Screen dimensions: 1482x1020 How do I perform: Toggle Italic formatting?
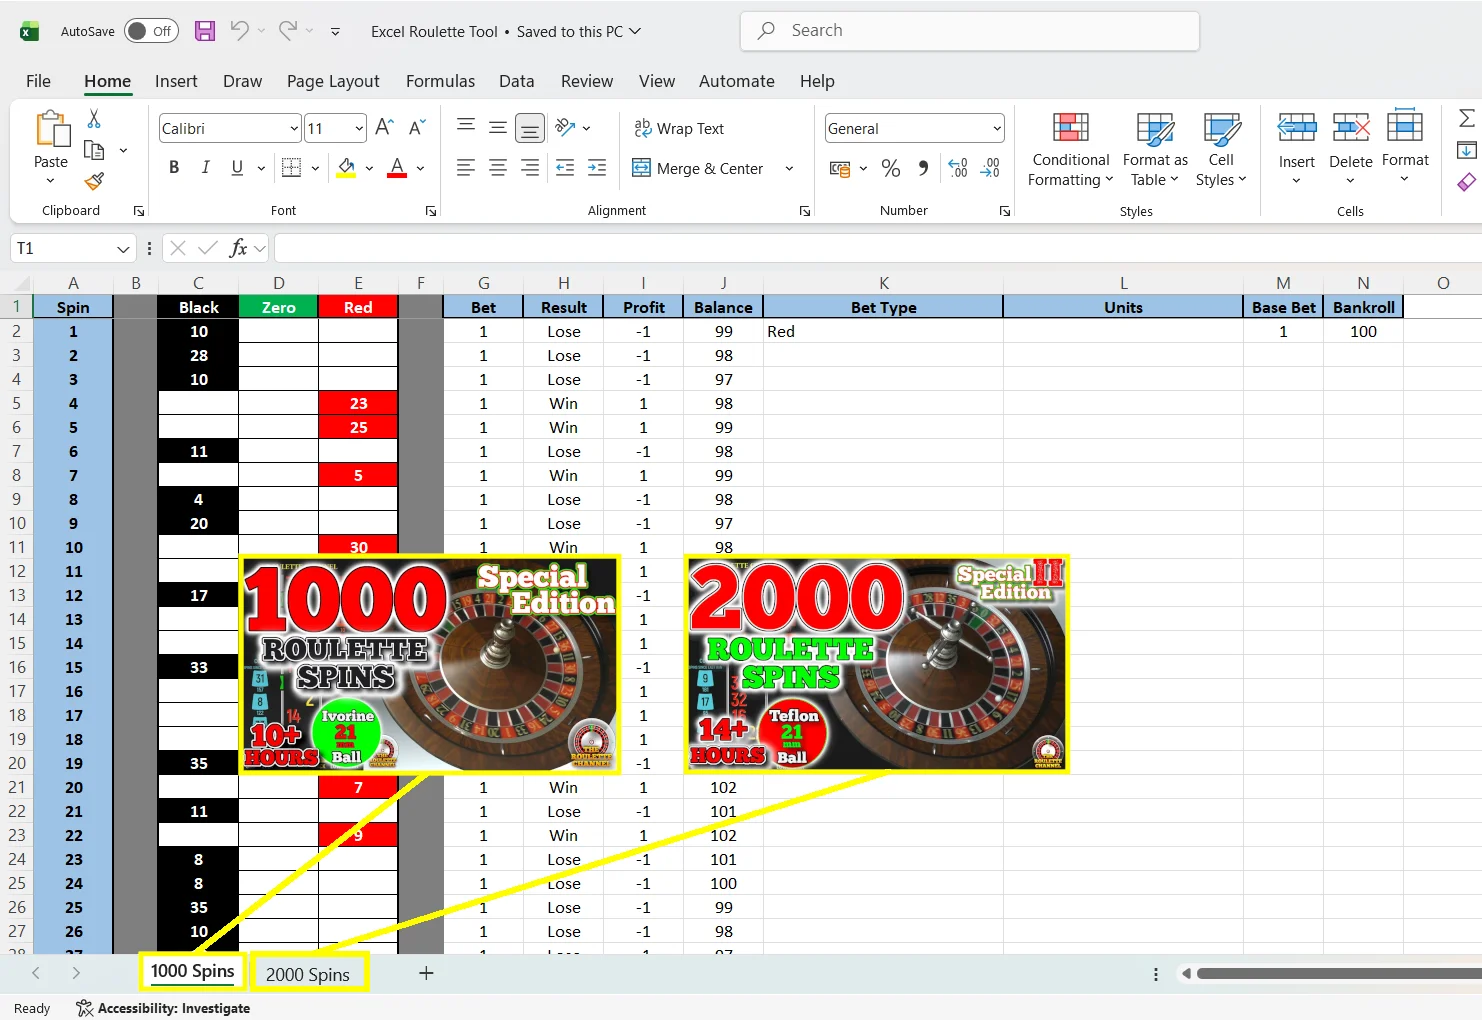[206, 168]
